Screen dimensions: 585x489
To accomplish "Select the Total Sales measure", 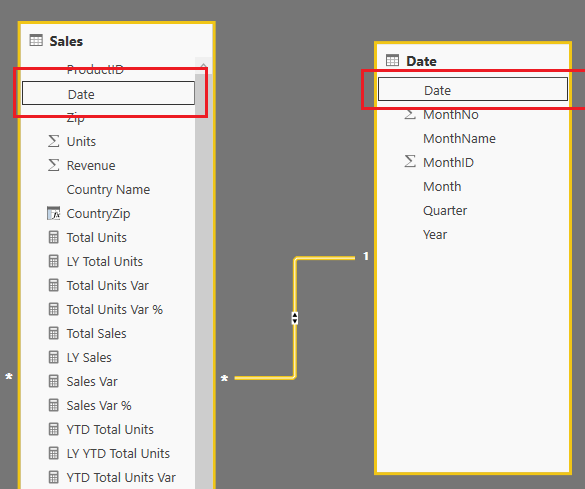I will pyautogui.click(x=96, y=333).
